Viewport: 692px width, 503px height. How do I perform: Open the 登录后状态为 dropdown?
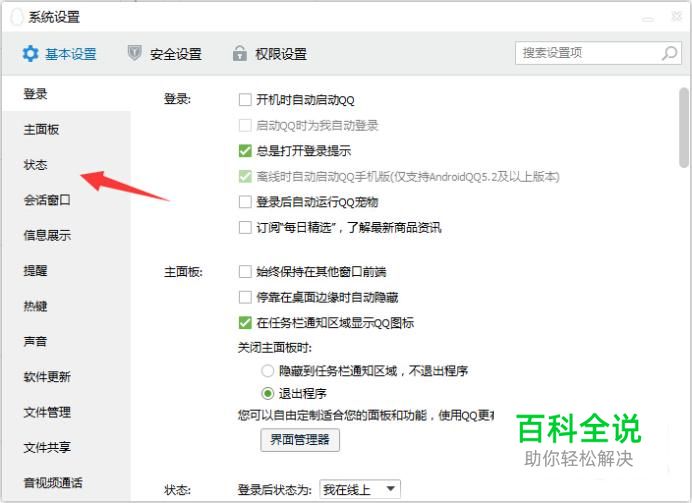coord(360,489)
